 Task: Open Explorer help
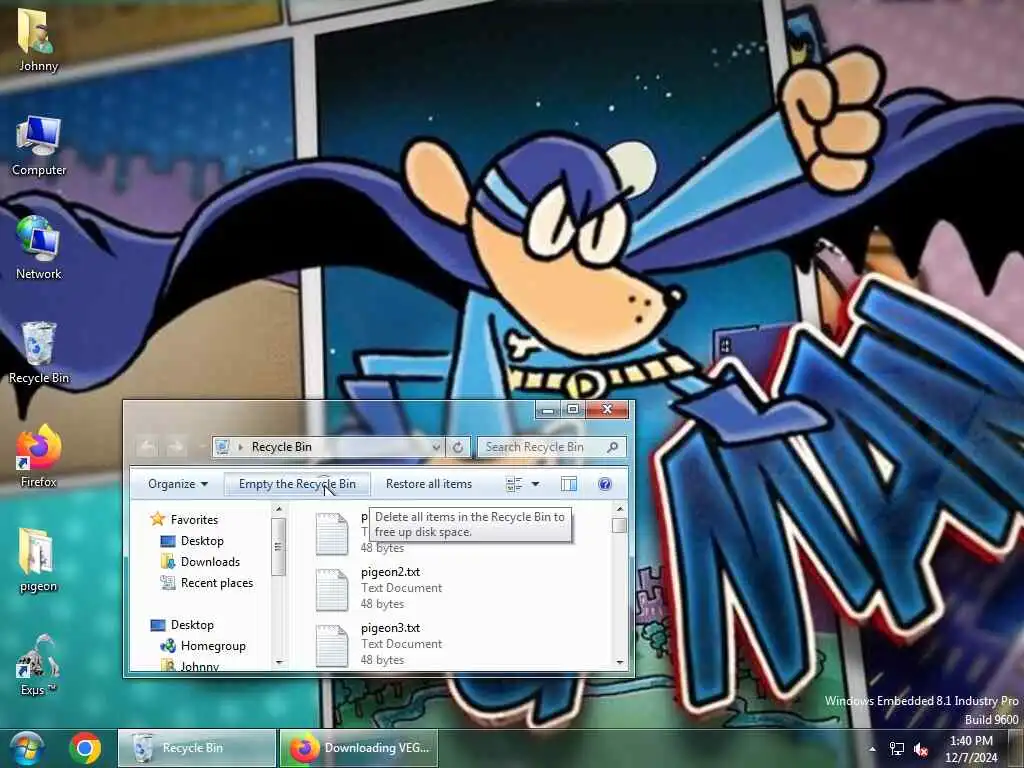point(605,484)
